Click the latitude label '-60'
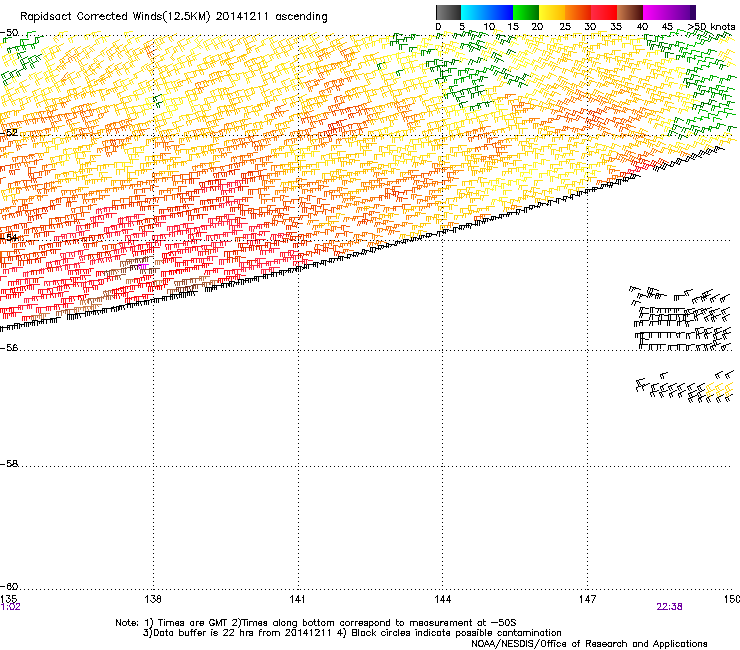 (x=9, y=587)
